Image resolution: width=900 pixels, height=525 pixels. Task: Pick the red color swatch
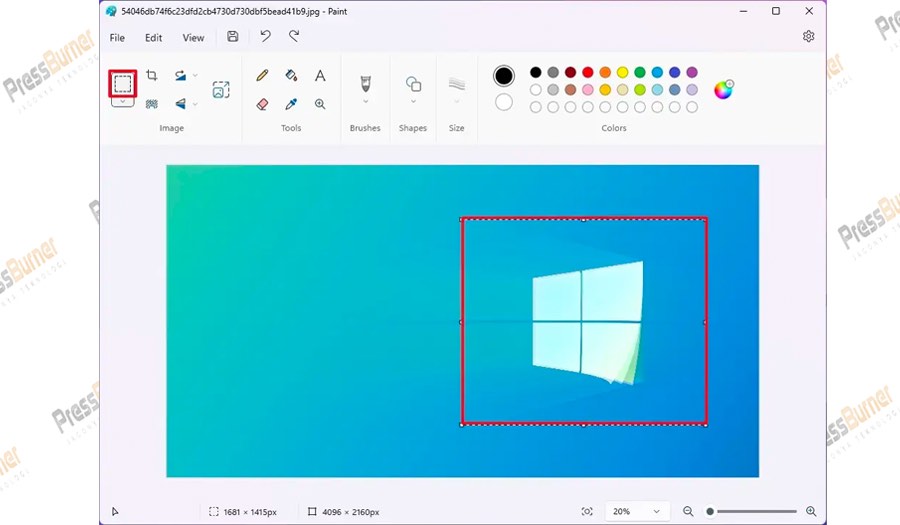pos(588,73)
